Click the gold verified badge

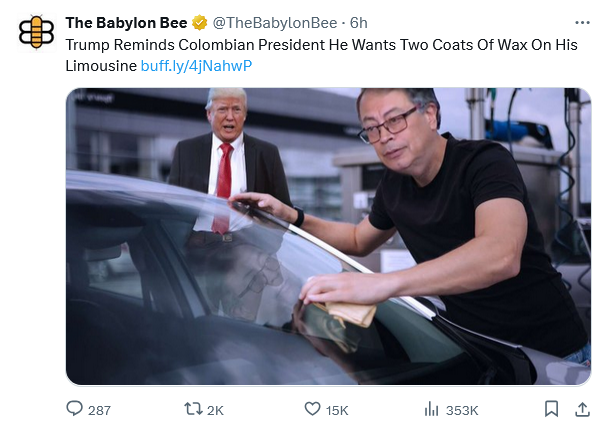point(200,23)
